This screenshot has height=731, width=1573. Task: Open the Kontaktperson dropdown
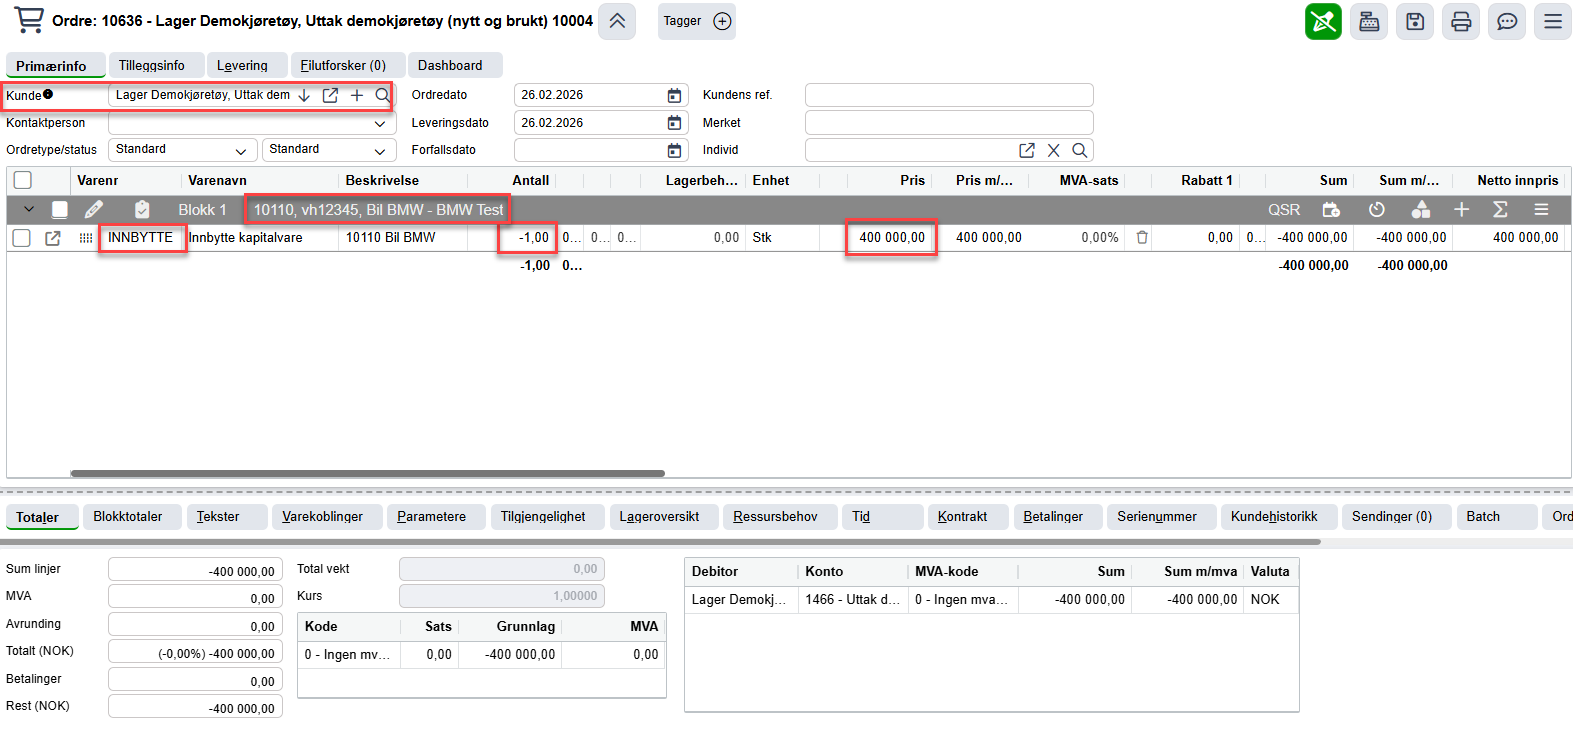click(380, 123)
